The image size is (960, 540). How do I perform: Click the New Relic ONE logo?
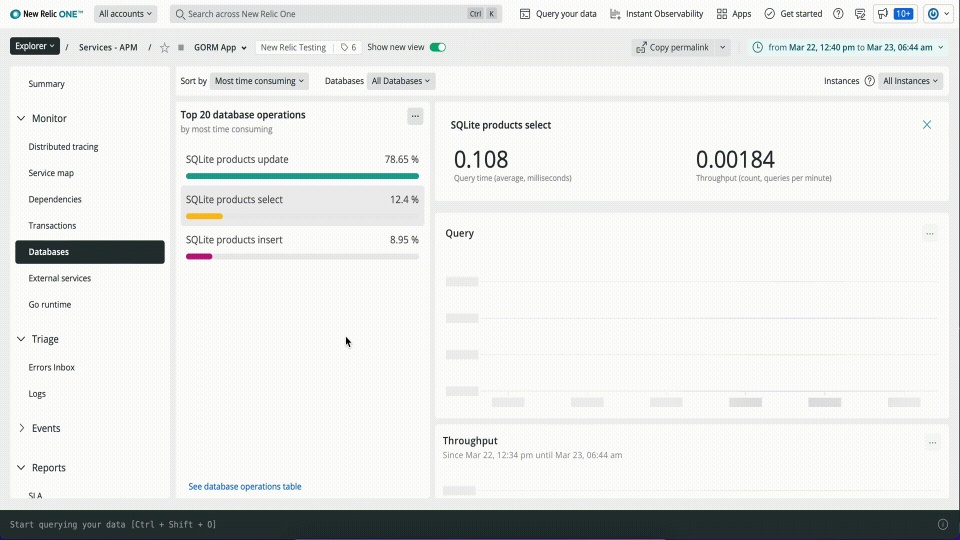coord(47,13)
